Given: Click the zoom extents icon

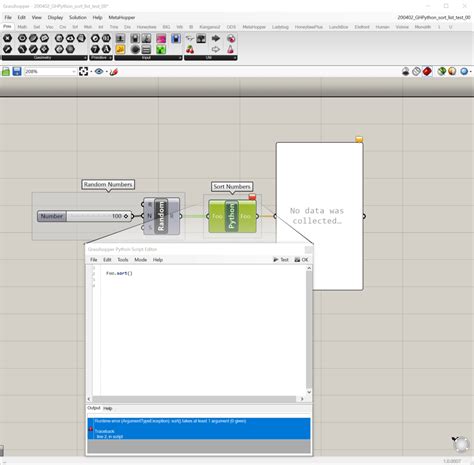Looking at the screenshot, I should click(x=83, y=71).
